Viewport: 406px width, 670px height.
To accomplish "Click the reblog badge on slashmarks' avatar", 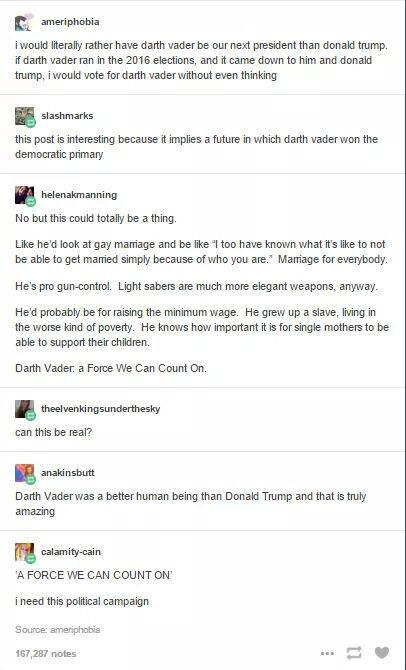I will [30, 123].
